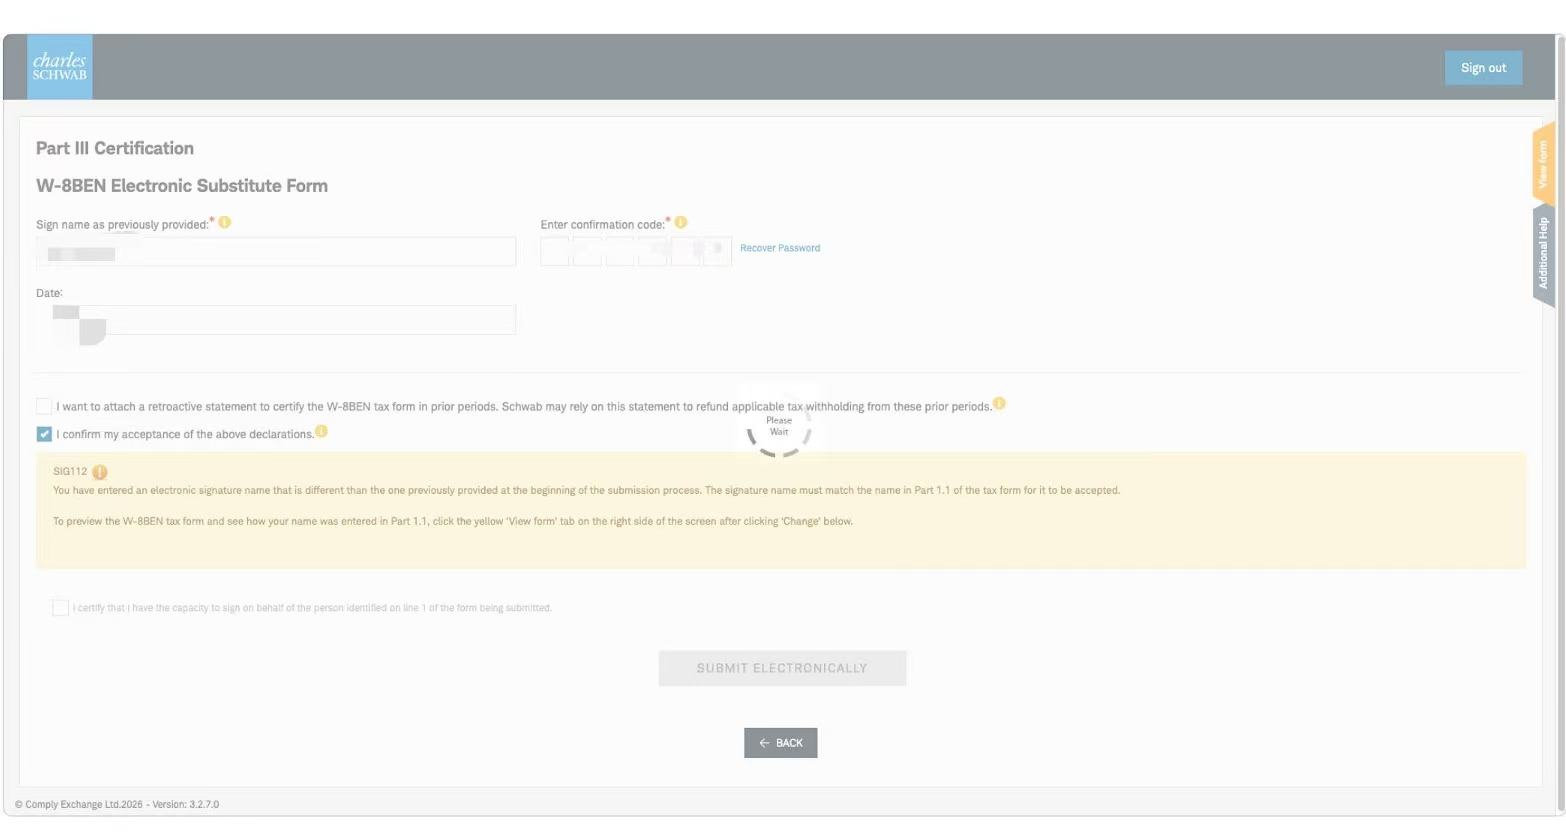Go back with the Back button
1566x832 pixels.
(781, 743)
